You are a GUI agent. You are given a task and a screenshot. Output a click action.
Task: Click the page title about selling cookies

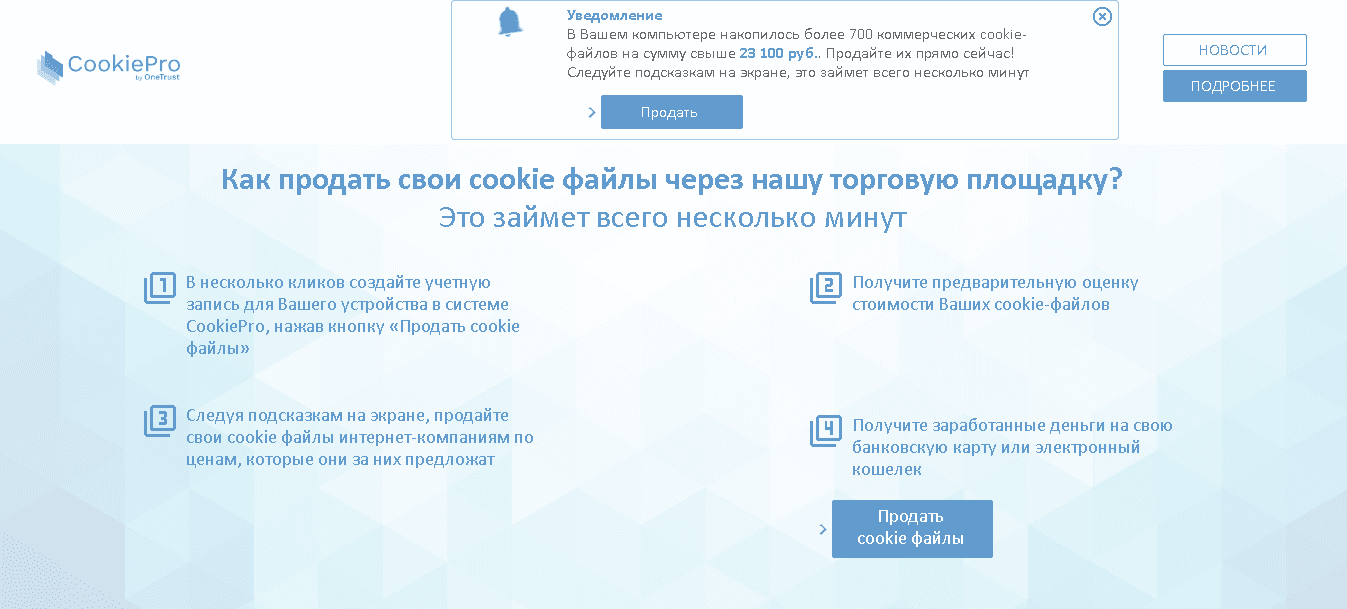tap(673, 179)
